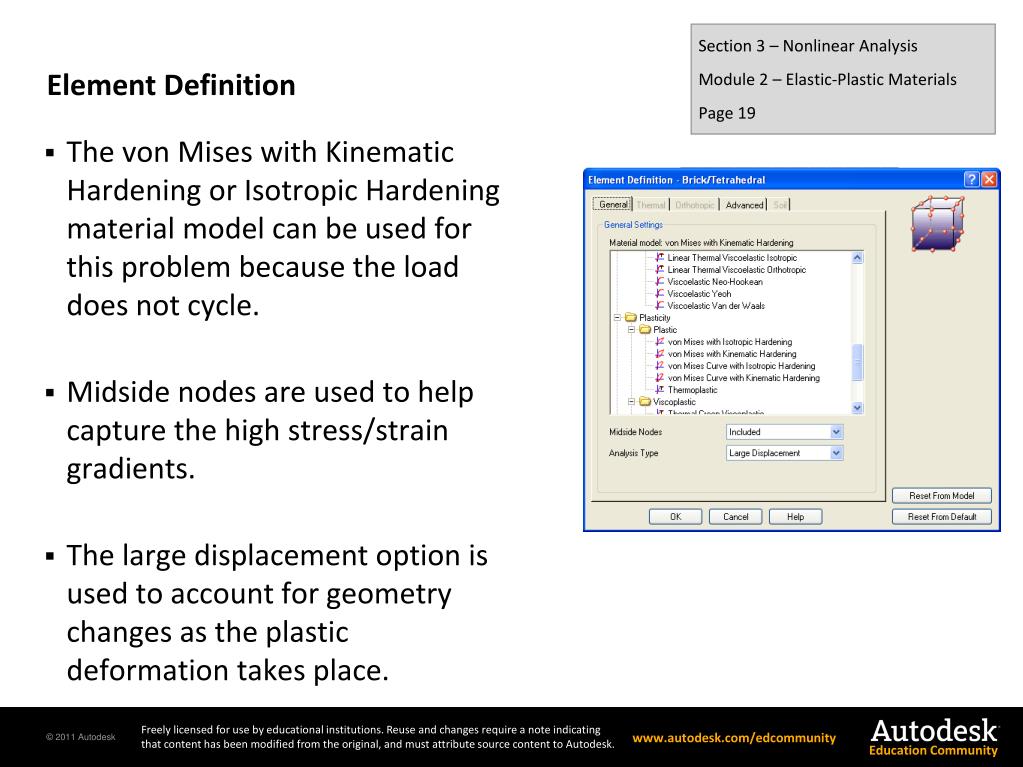Click the Viscoelastic Neo-Hookean material icon
Image resolution: width=1023 pixels, height=767 pixels.
660,282
